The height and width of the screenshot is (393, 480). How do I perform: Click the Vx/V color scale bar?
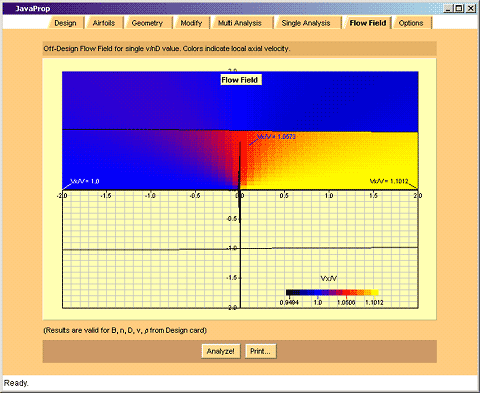tap(332, 293)
